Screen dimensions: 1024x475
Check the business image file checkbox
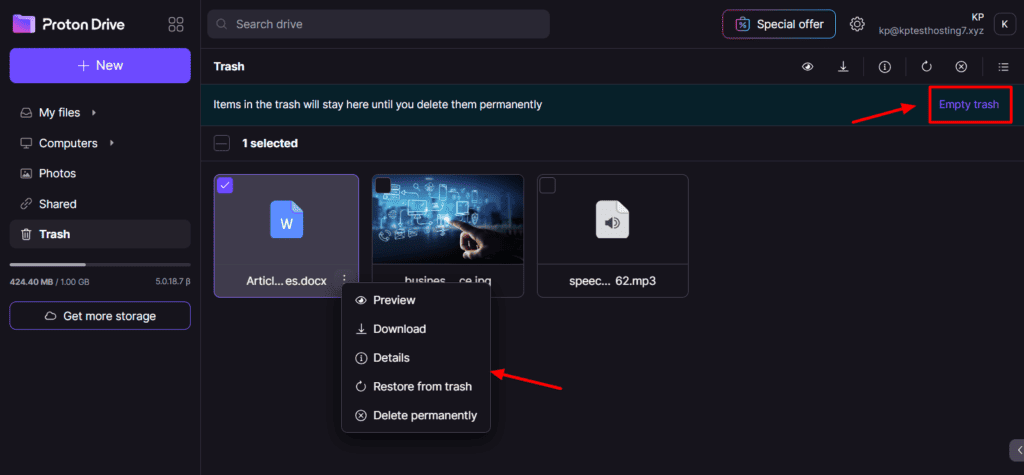point(383,185)
